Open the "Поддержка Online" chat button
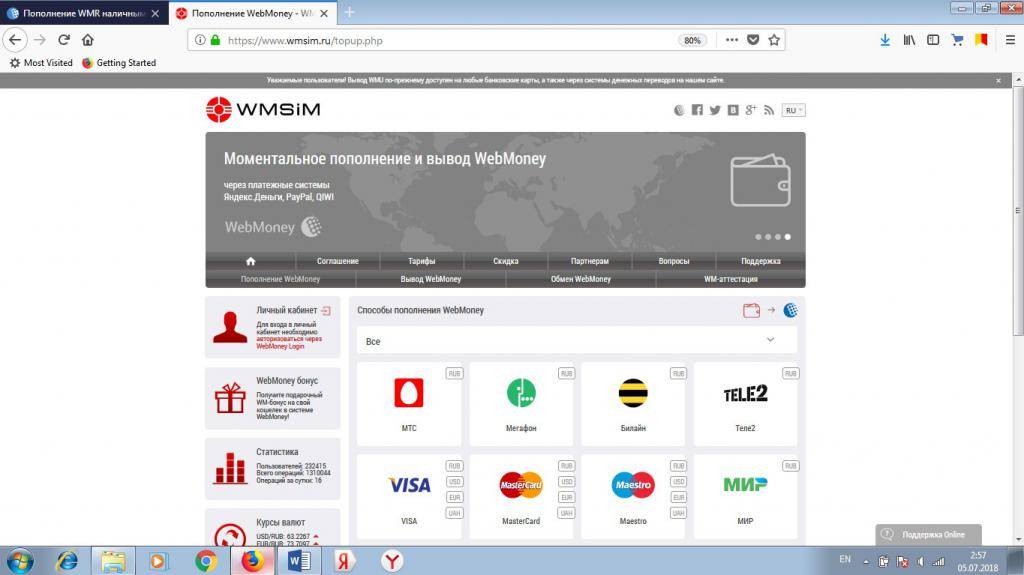Viewport: 1024px width, 575px height. pyautogui.click(x=928, y=535)
